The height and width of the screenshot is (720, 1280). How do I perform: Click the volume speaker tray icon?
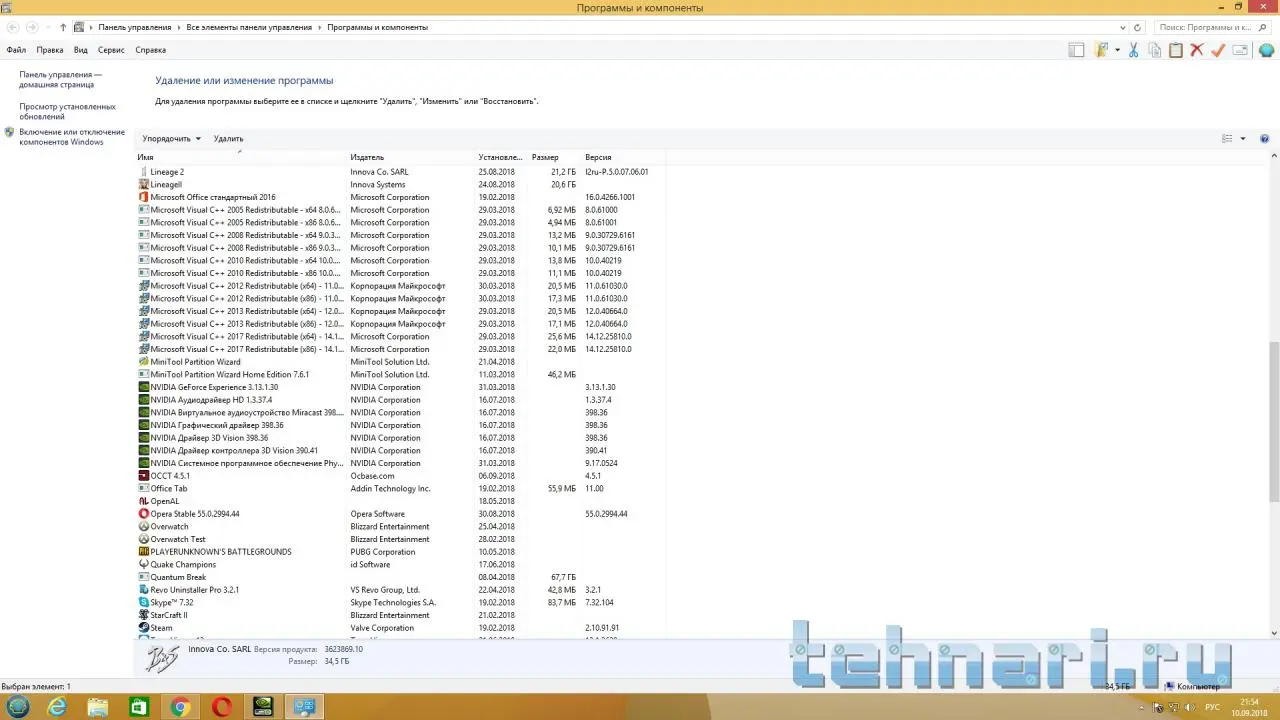(x=1190, y=707)
